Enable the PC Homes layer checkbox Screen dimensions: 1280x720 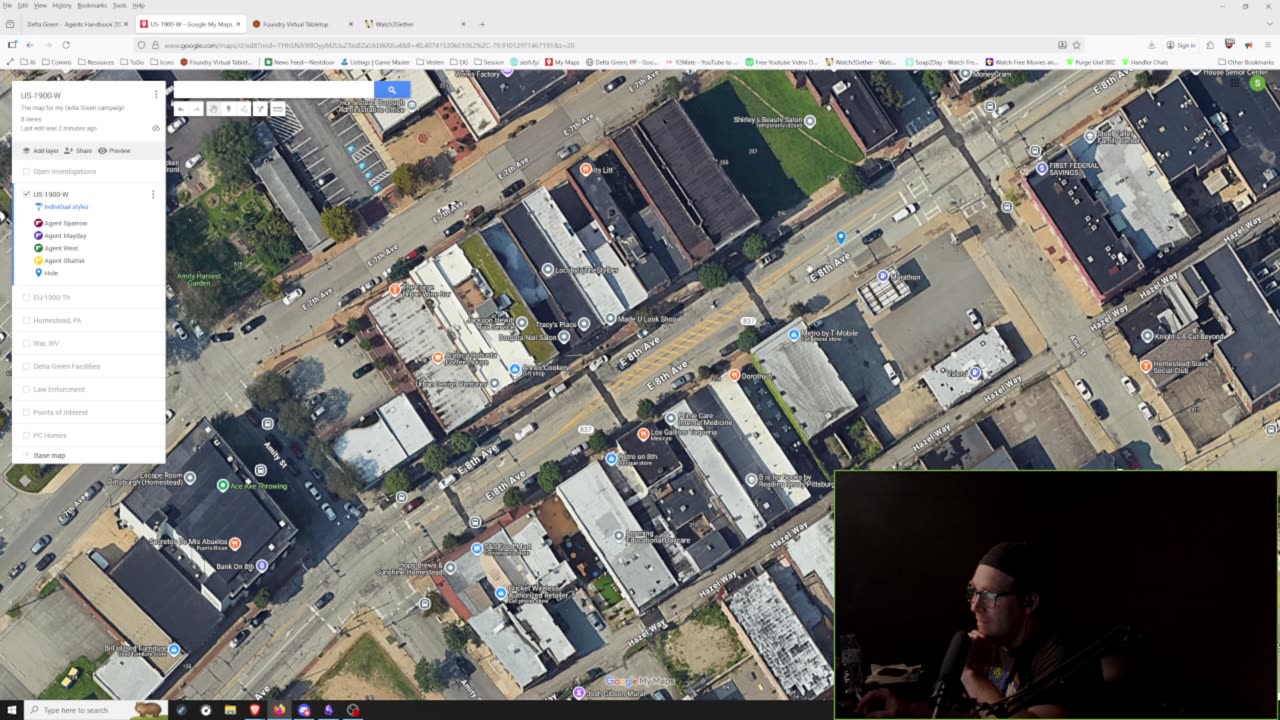[x=27, y=435]
